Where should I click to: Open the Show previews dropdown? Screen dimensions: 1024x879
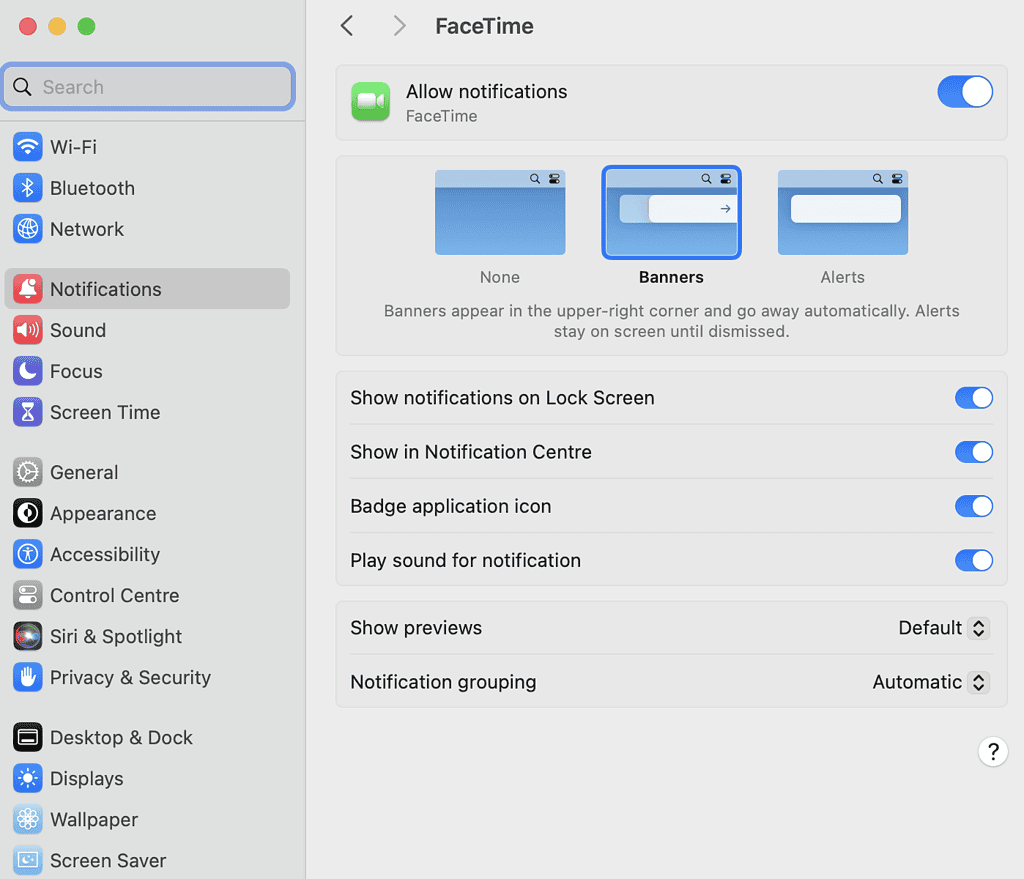point(941,627)
